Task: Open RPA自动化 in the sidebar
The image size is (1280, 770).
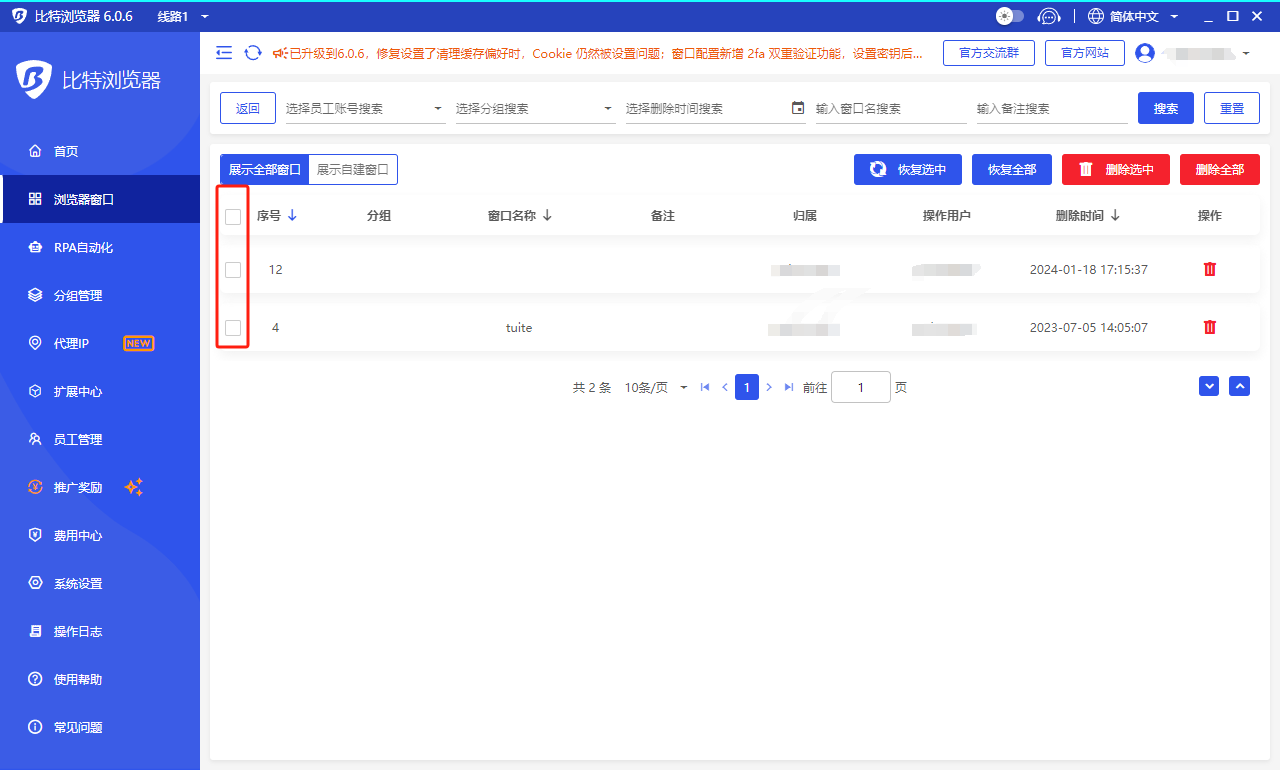Action: tap(100, 247)
